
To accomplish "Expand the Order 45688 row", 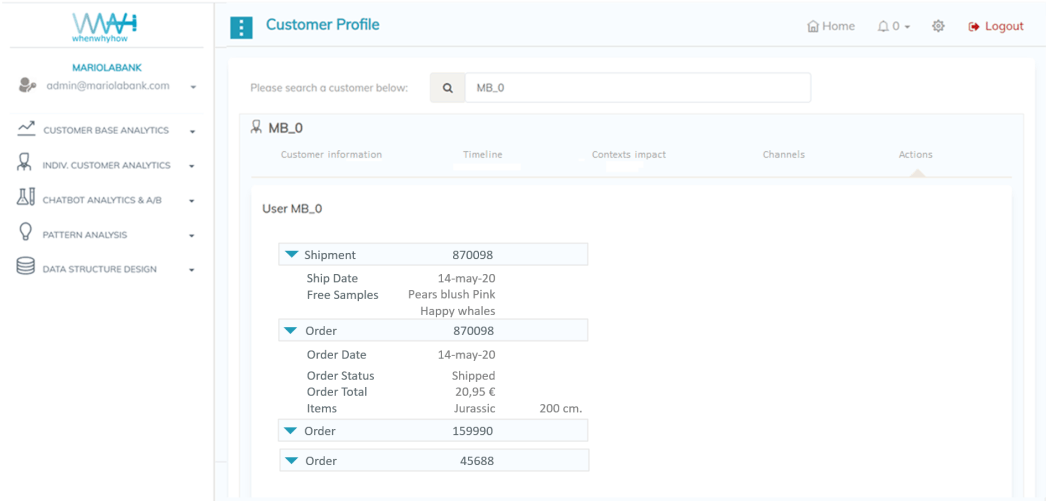I will tap(291, 461).
